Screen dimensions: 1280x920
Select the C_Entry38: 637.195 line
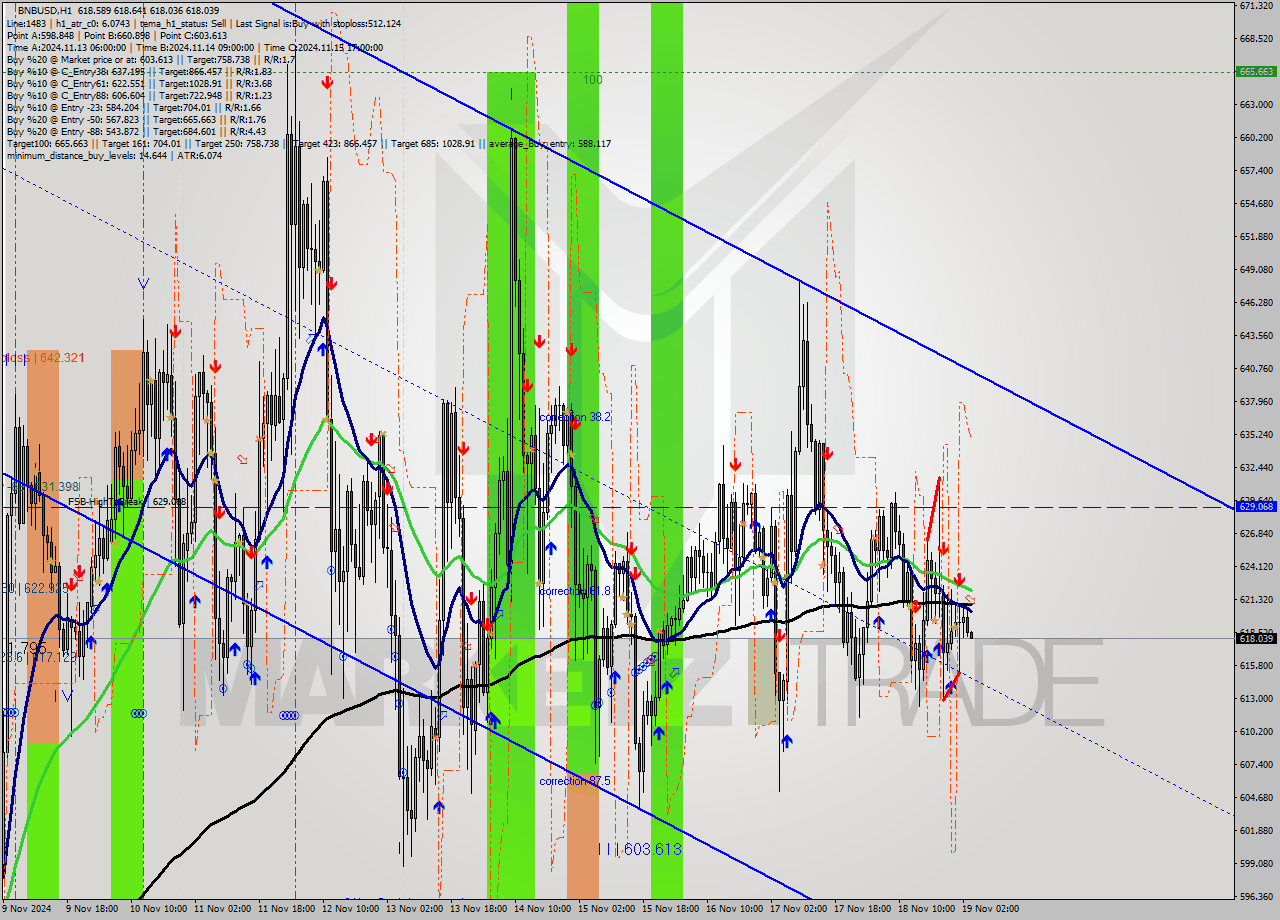coord(138,71)
